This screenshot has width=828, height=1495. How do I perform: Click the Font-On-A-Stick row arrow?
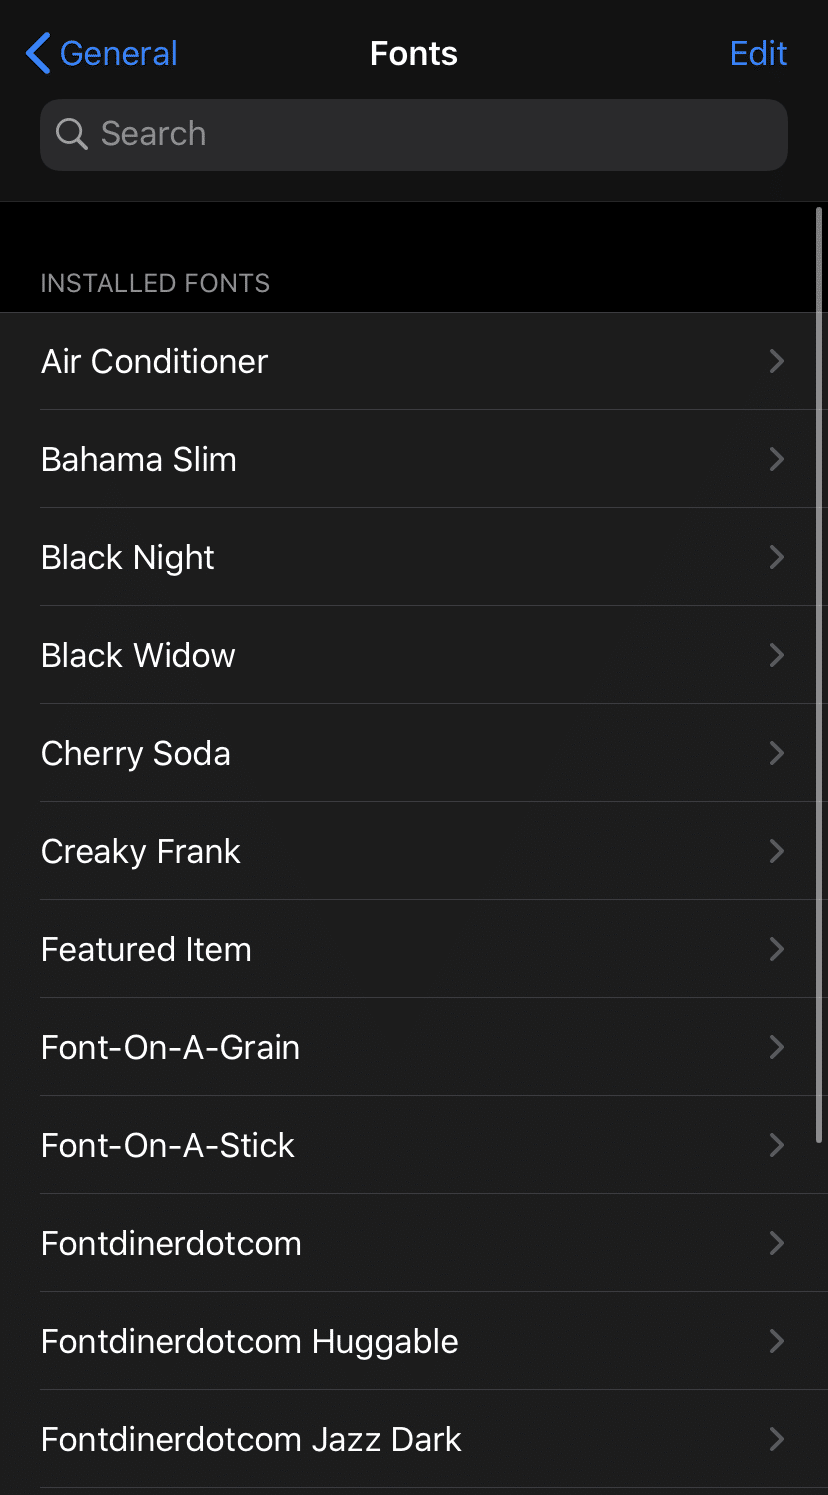[776, 1145]
